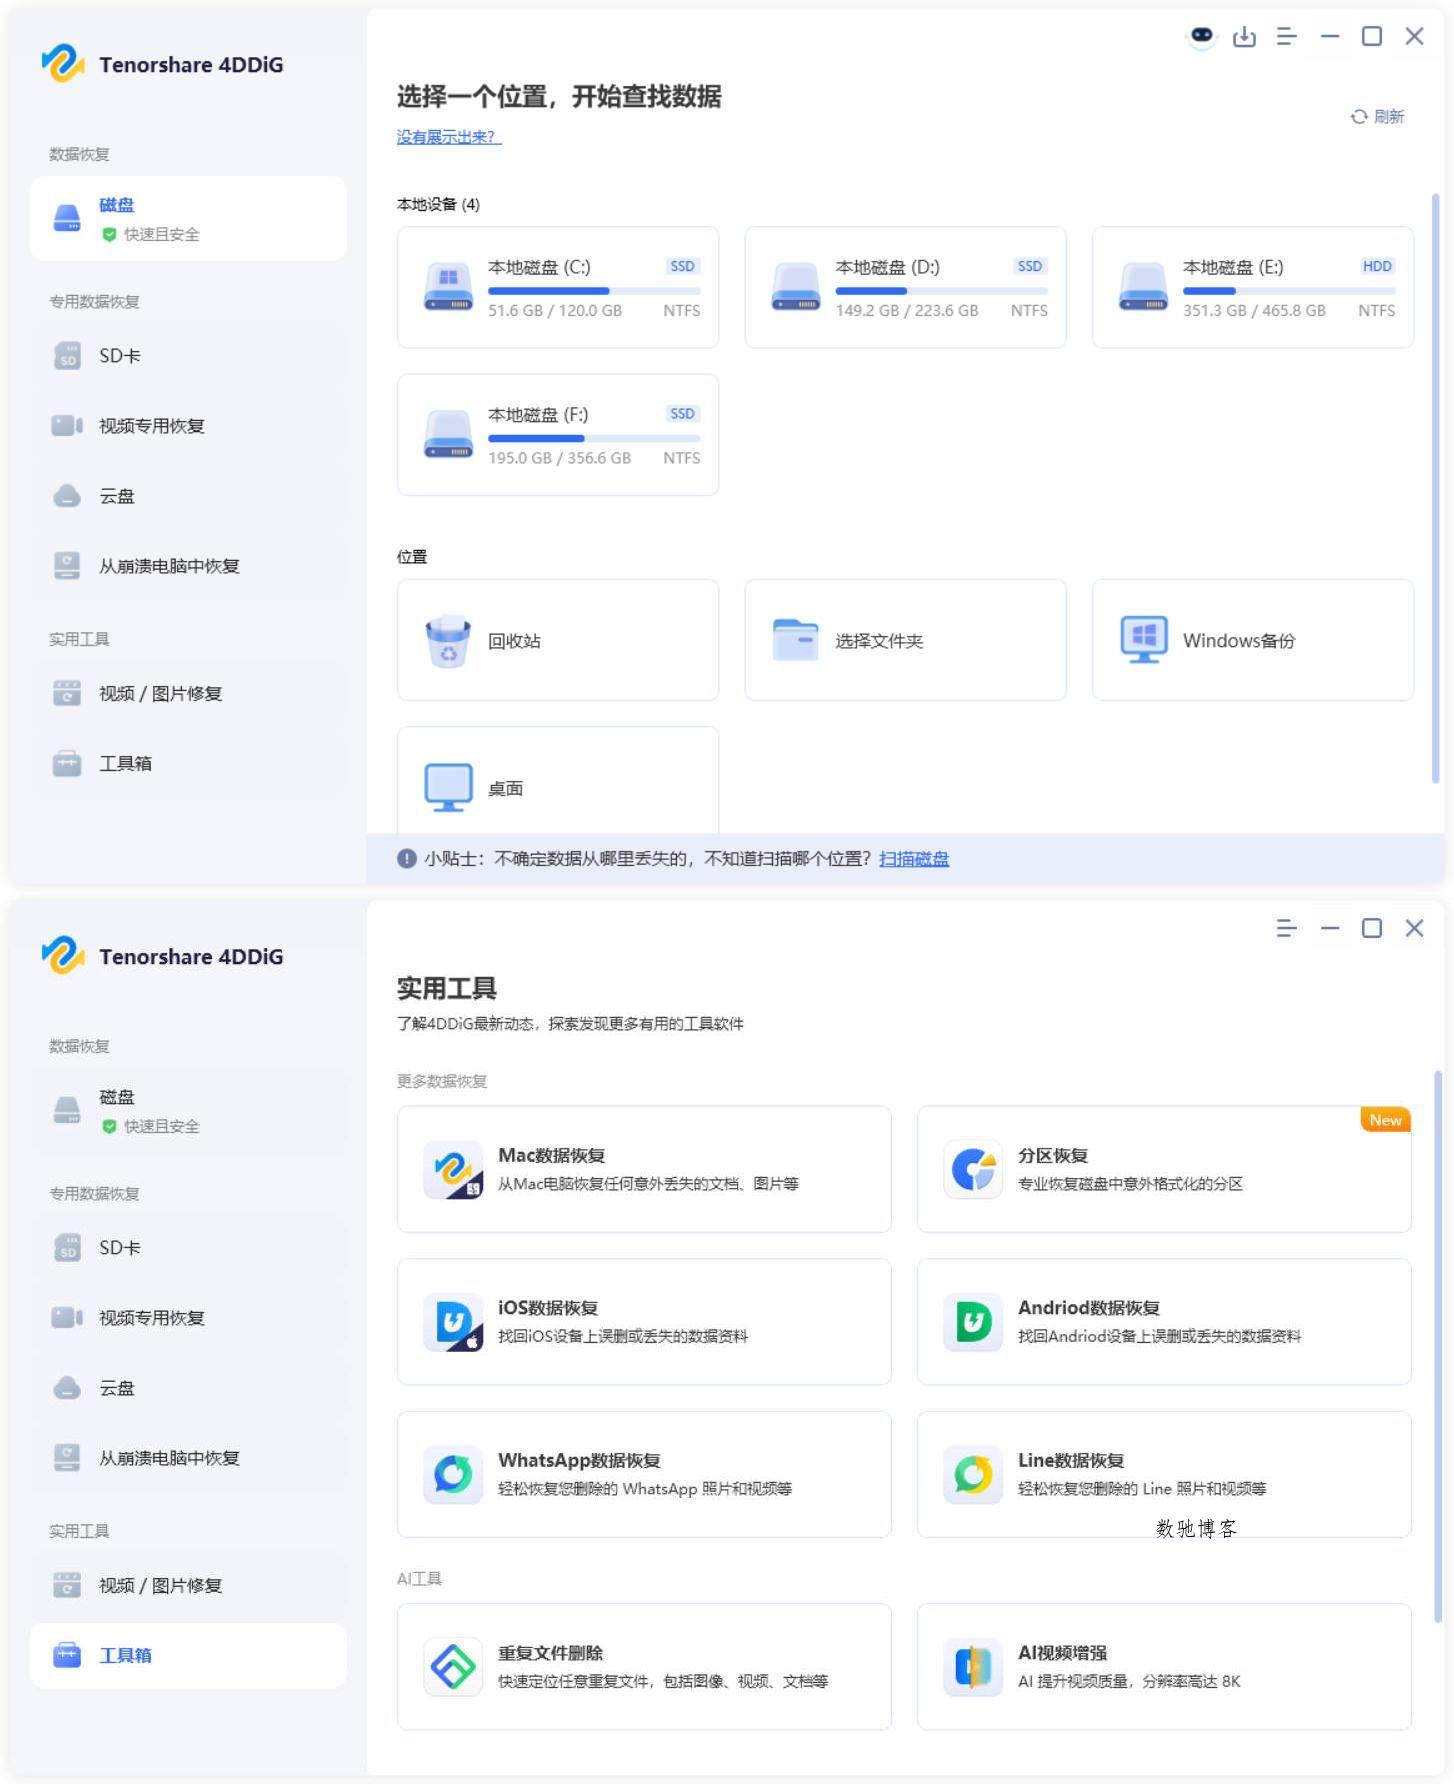Open Mac数据恢复 tool icon
Image resolution: width=1454 pixels, height=1784 pixels.
coord(453,1169)
